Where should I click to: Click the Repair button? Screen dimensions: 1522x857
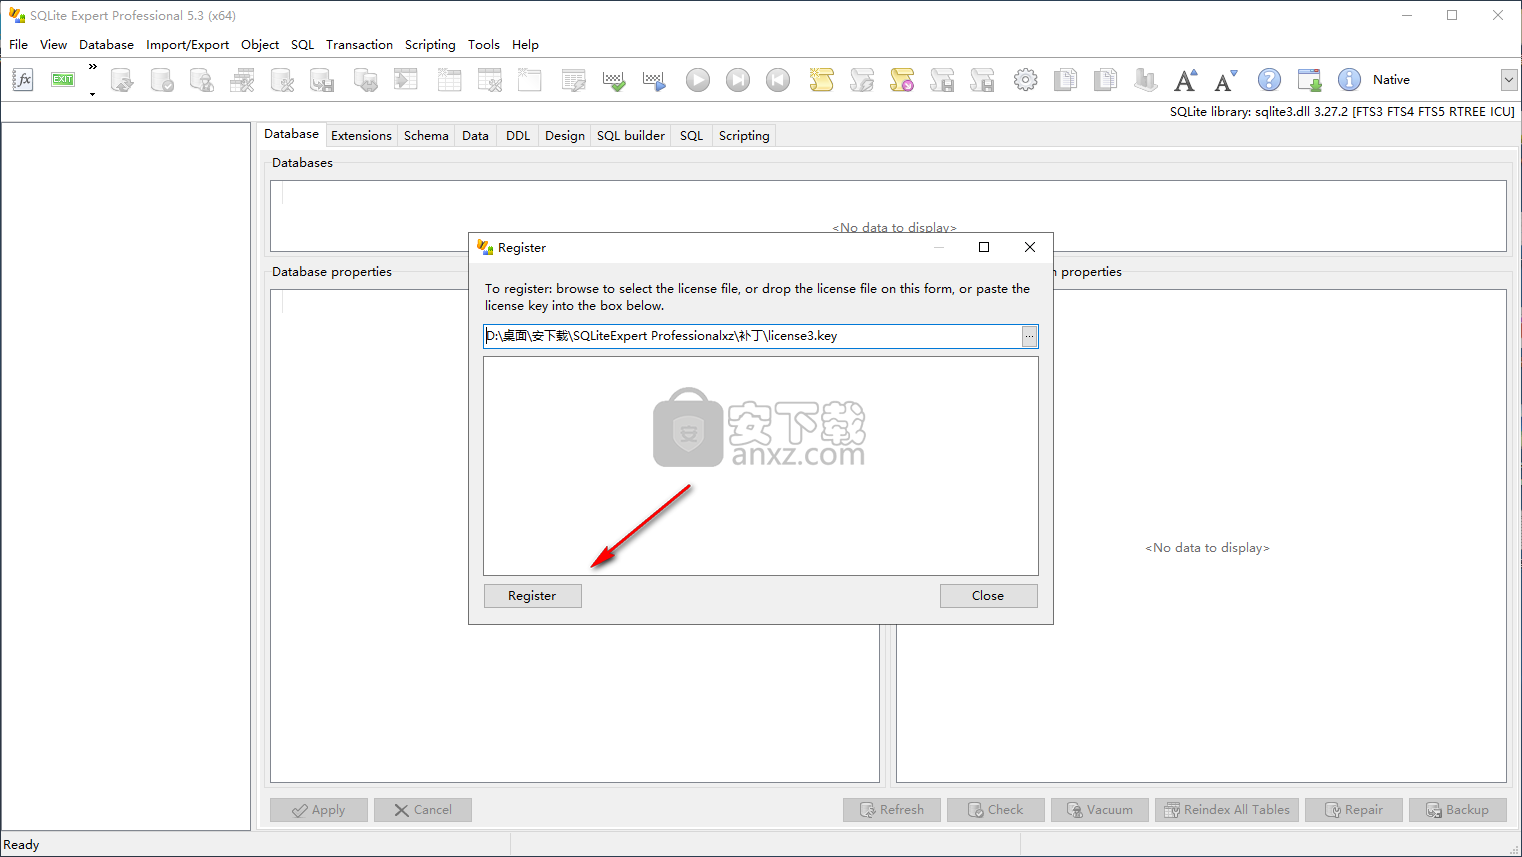tap(1354, 810)
